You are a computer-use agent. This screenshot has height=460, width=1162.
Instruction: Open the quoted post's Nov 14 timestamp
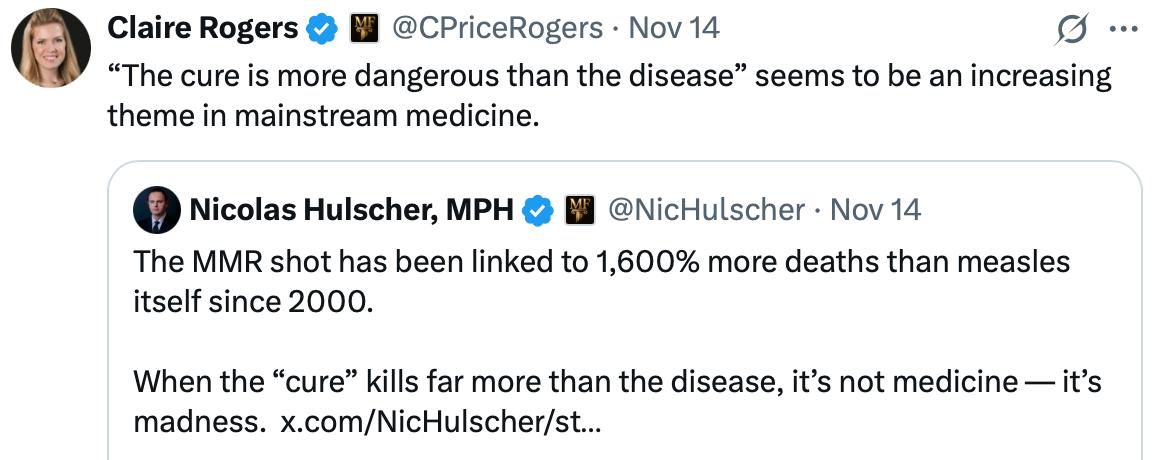[876, 210]
